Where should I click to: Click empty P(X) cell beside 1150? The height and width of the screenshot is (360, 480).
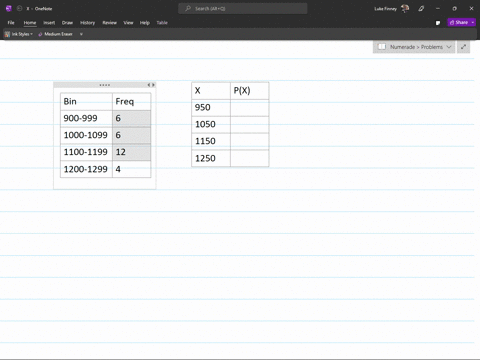click(250, 141)
